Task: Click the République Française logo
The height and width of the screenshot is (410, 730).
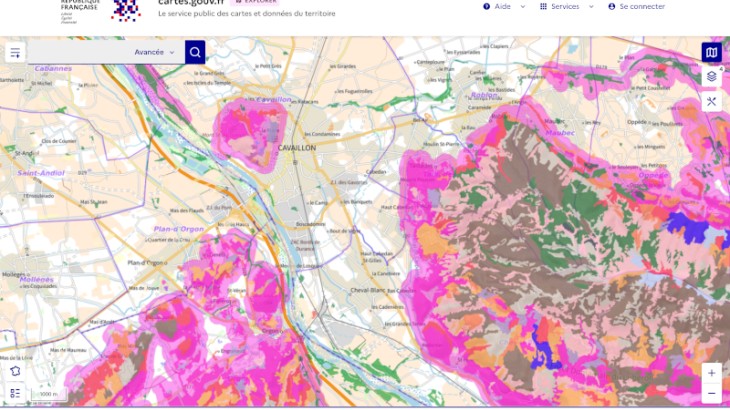Action: [86, 8]
